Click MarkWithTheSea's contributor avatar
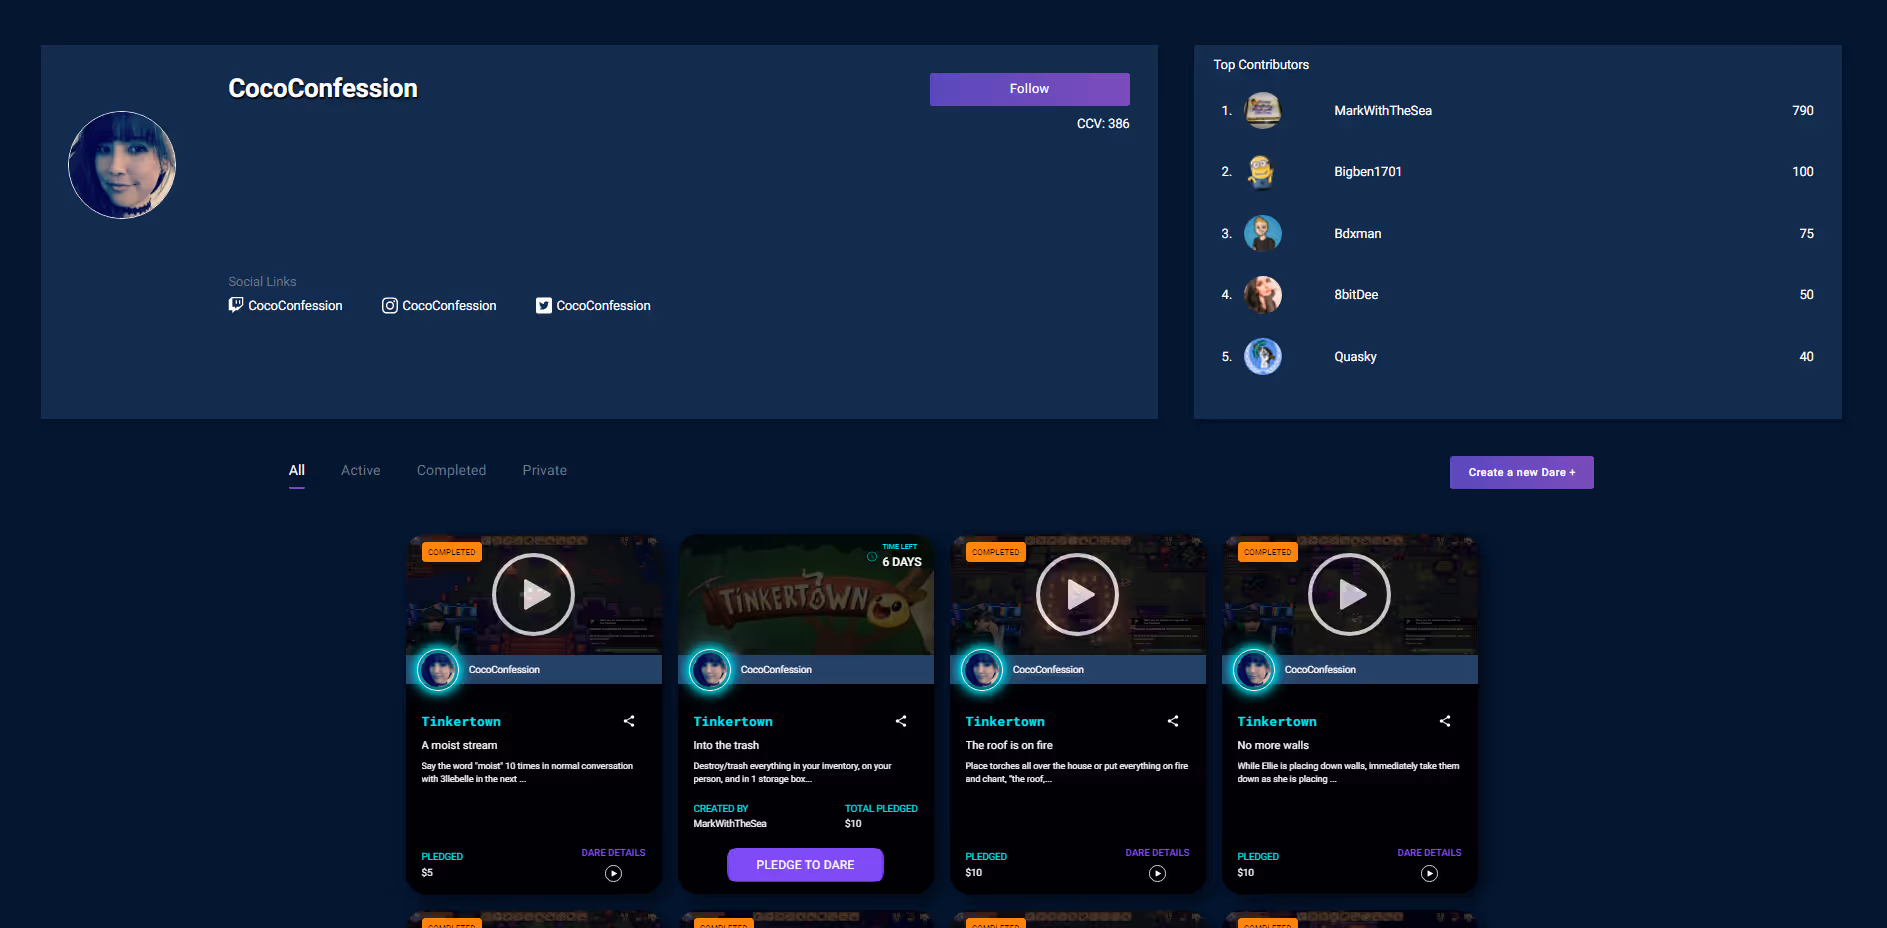The height and width of the screenshot is (928, 1887). point(1262,110)
